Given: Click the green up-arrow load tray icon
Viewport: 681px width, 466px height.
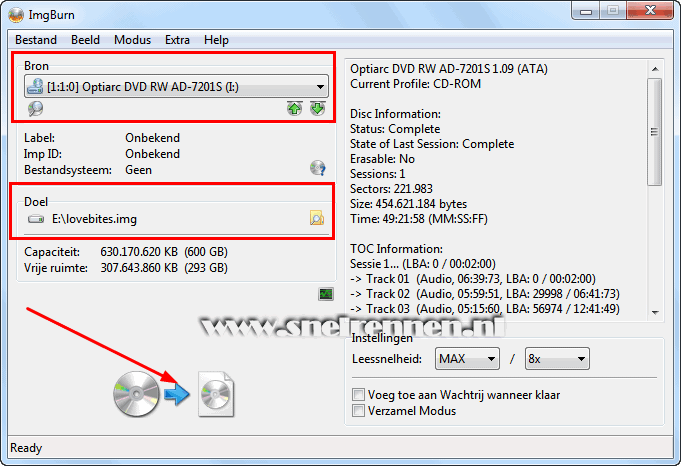Looking at the screenshot, I should tap(294, 109).
